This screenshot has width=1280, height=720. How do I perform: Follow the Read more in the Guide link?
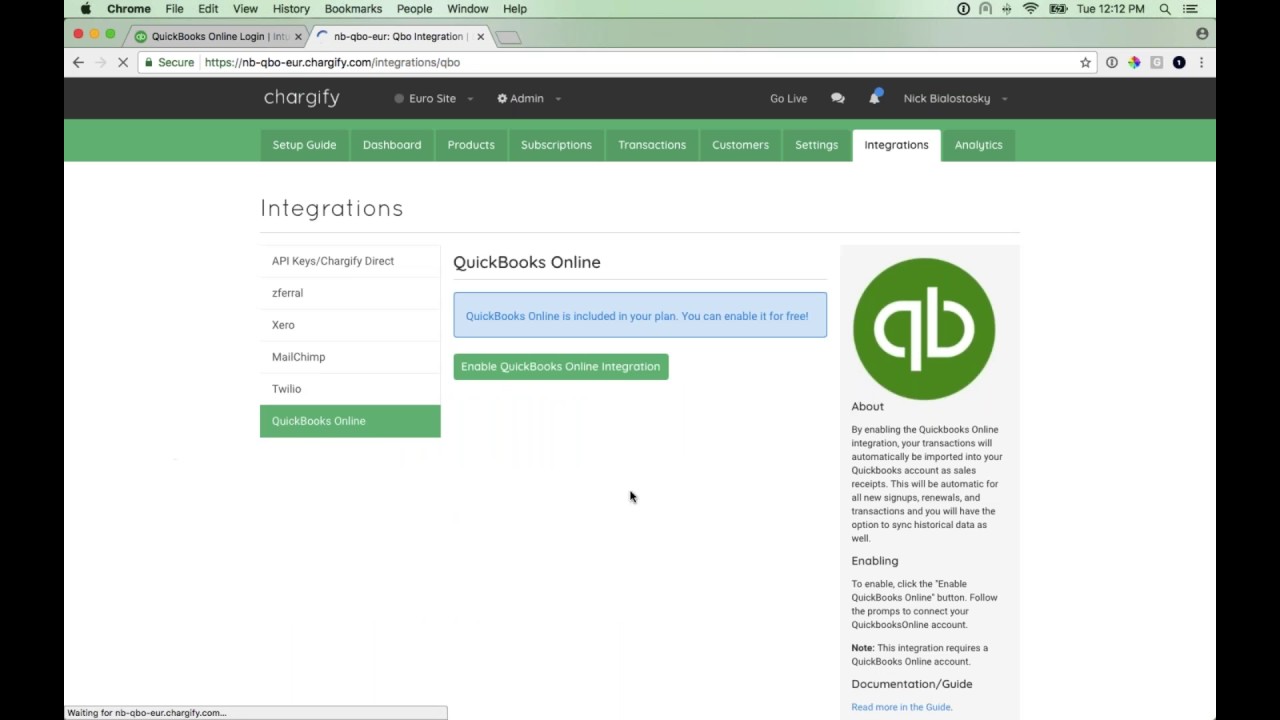pos(901,707)
